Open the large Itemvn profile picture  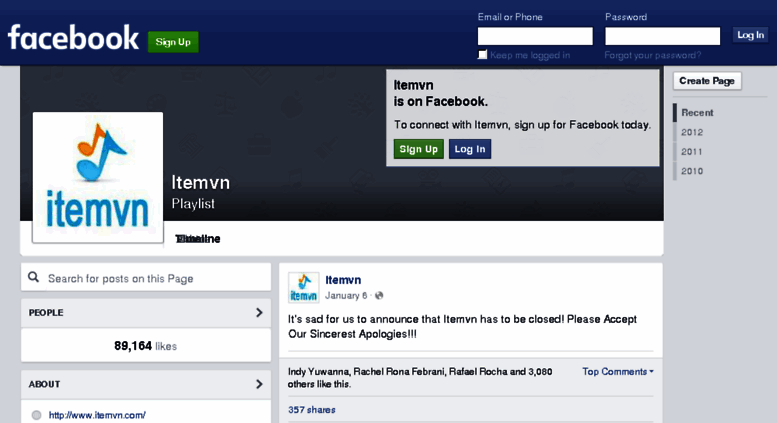tap(98, 177)
